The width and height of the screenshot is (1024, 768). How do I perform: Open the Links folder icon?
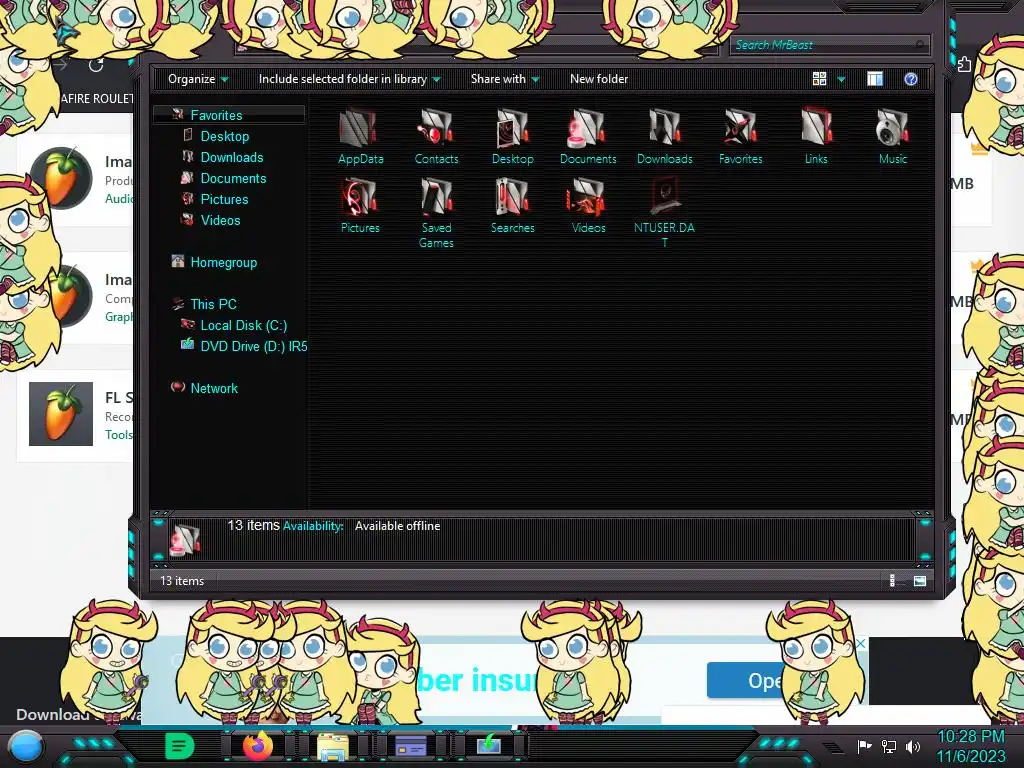pyautogui.click(x=816, y=128)
